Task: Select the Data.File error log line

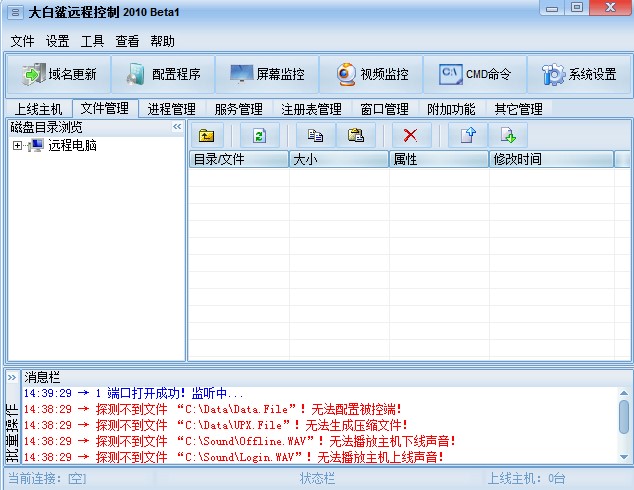Action: 212,410
